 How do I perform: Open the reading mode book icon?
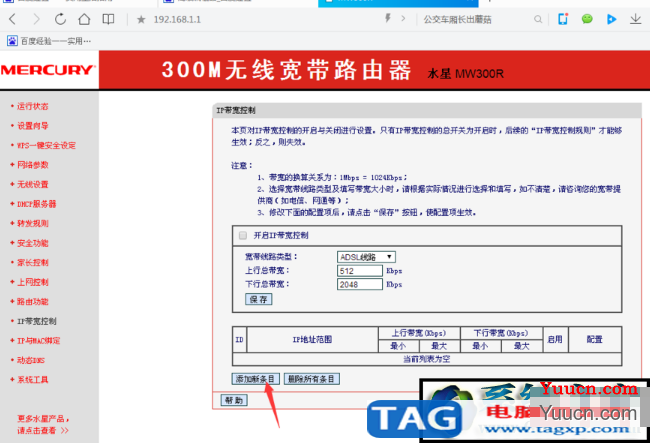(108, 19)
